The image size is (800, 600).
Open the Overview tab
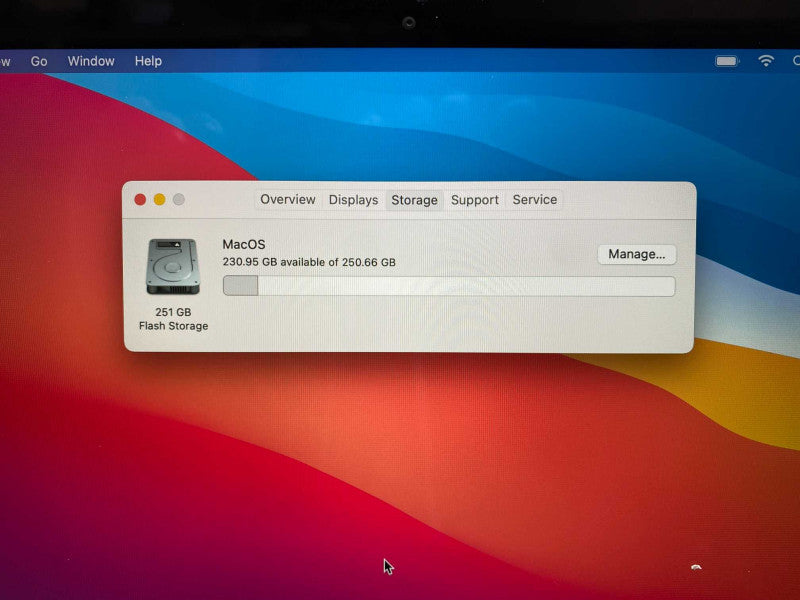point(288,199)
